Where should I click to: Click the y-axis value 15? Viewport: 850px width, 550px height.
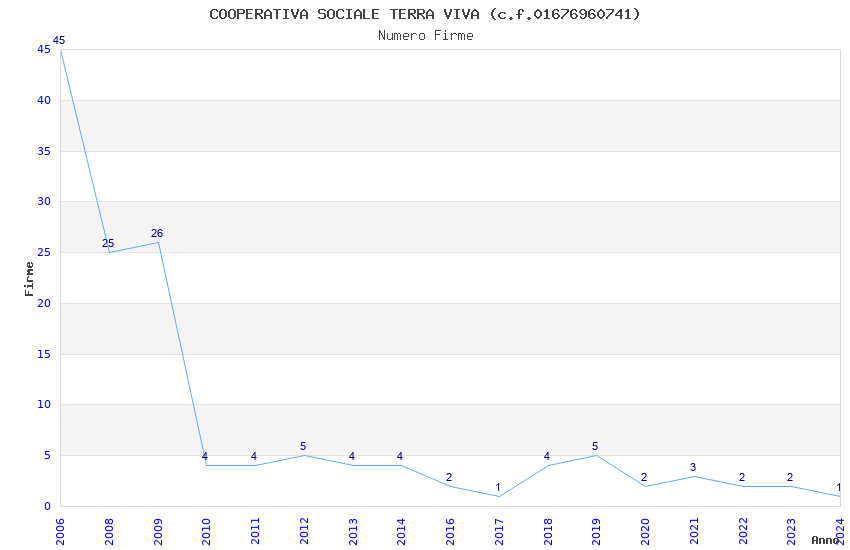coord(44,354)
